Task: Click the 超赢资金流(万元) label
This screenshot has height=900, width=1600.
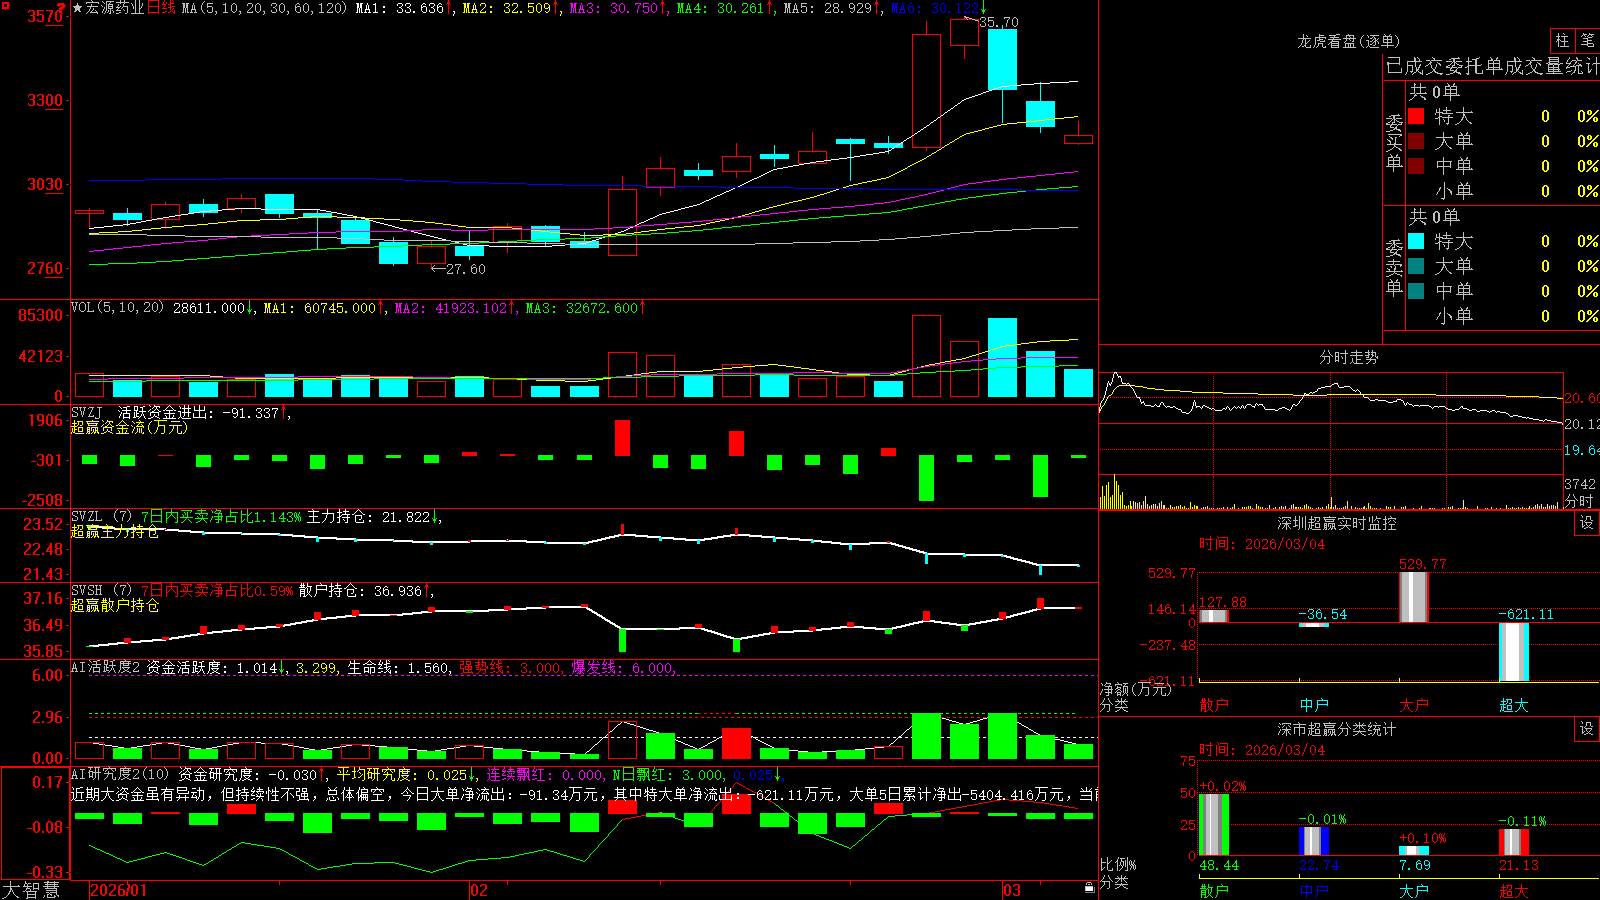Action: point(129,427)
